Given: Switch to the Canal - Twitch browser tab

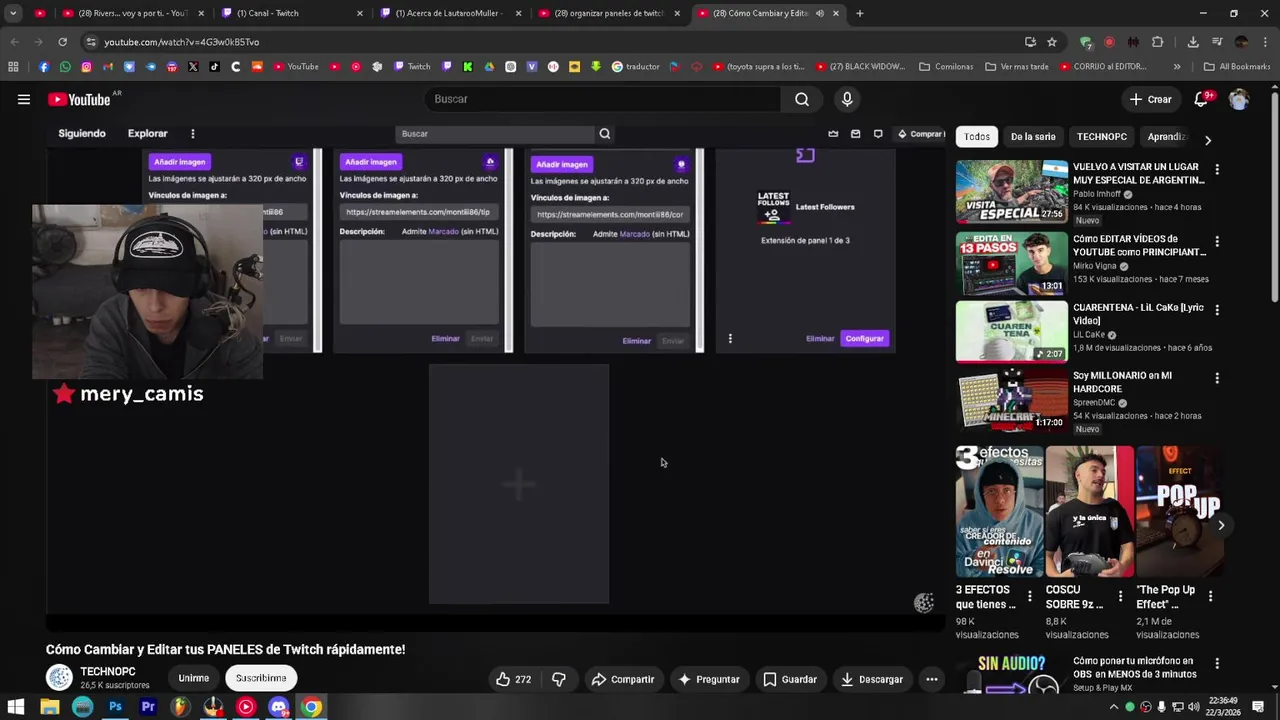Looking at the screenshot, I should click(x=290, y=13).
